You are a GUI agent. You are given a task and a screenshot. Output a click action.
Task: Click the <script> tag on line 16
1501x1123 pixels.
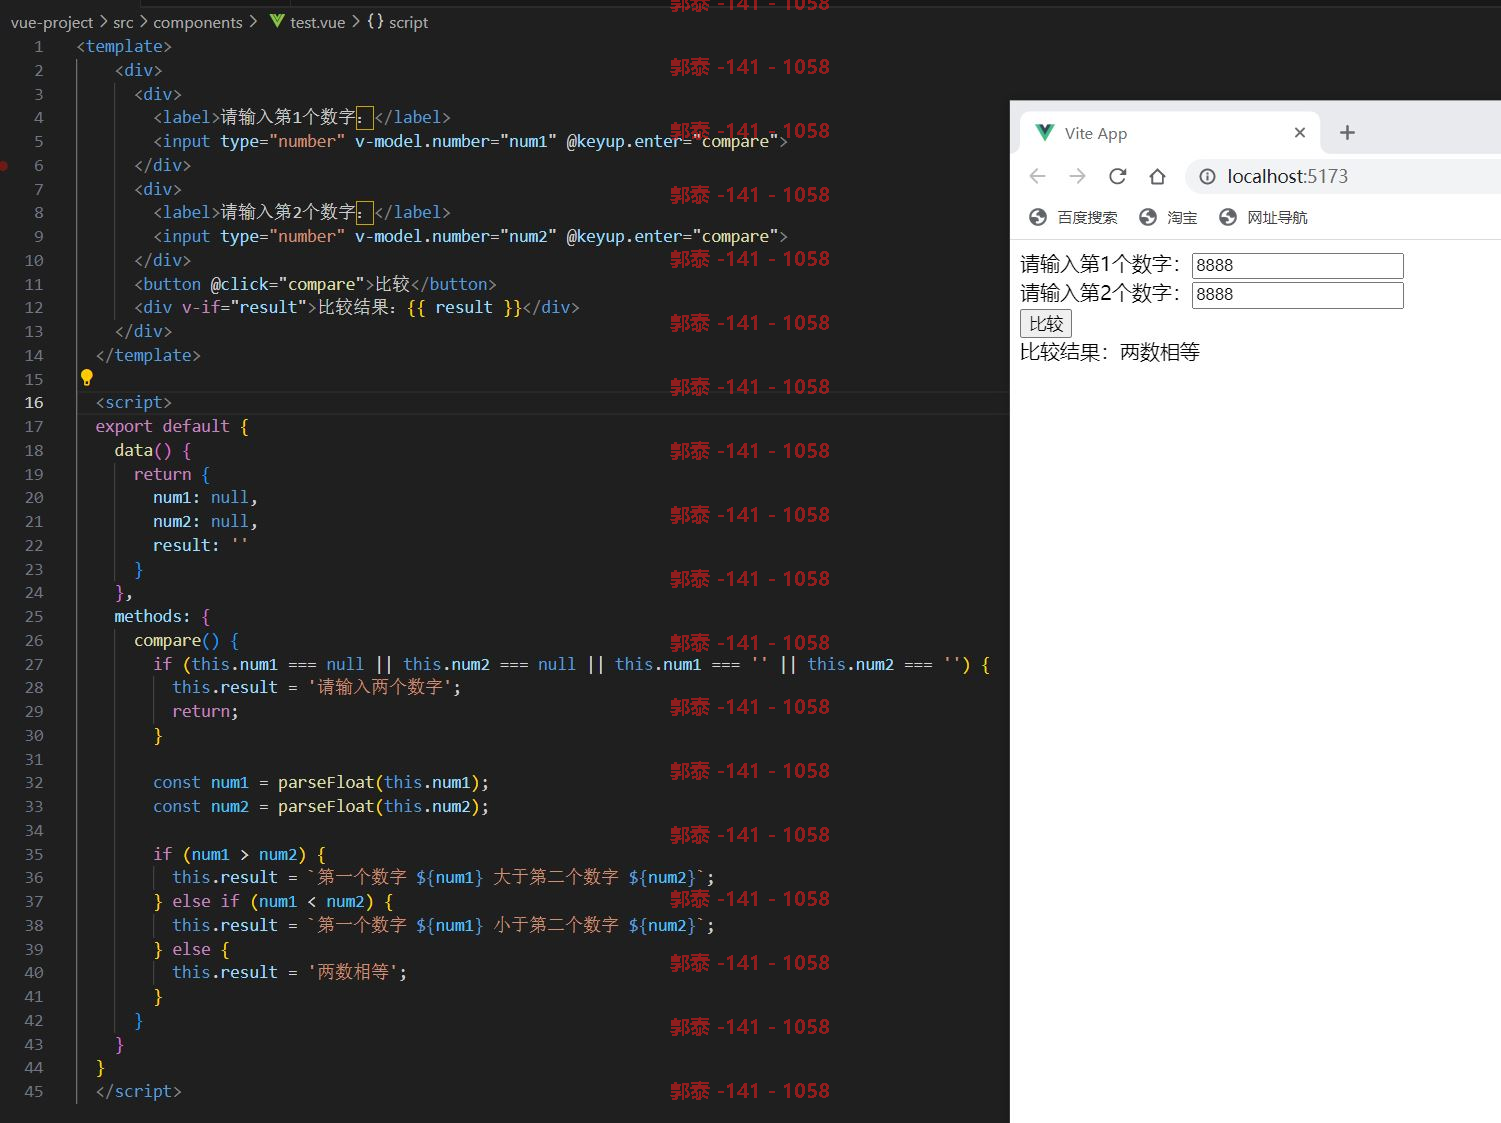click(133, 402)
